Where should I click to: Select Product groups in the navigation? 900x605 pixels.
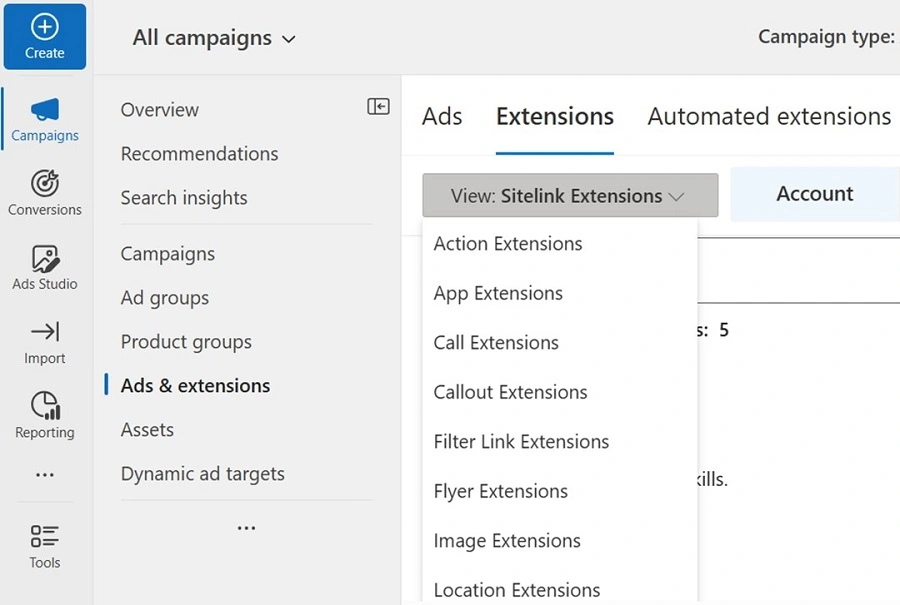pos(186,342)
